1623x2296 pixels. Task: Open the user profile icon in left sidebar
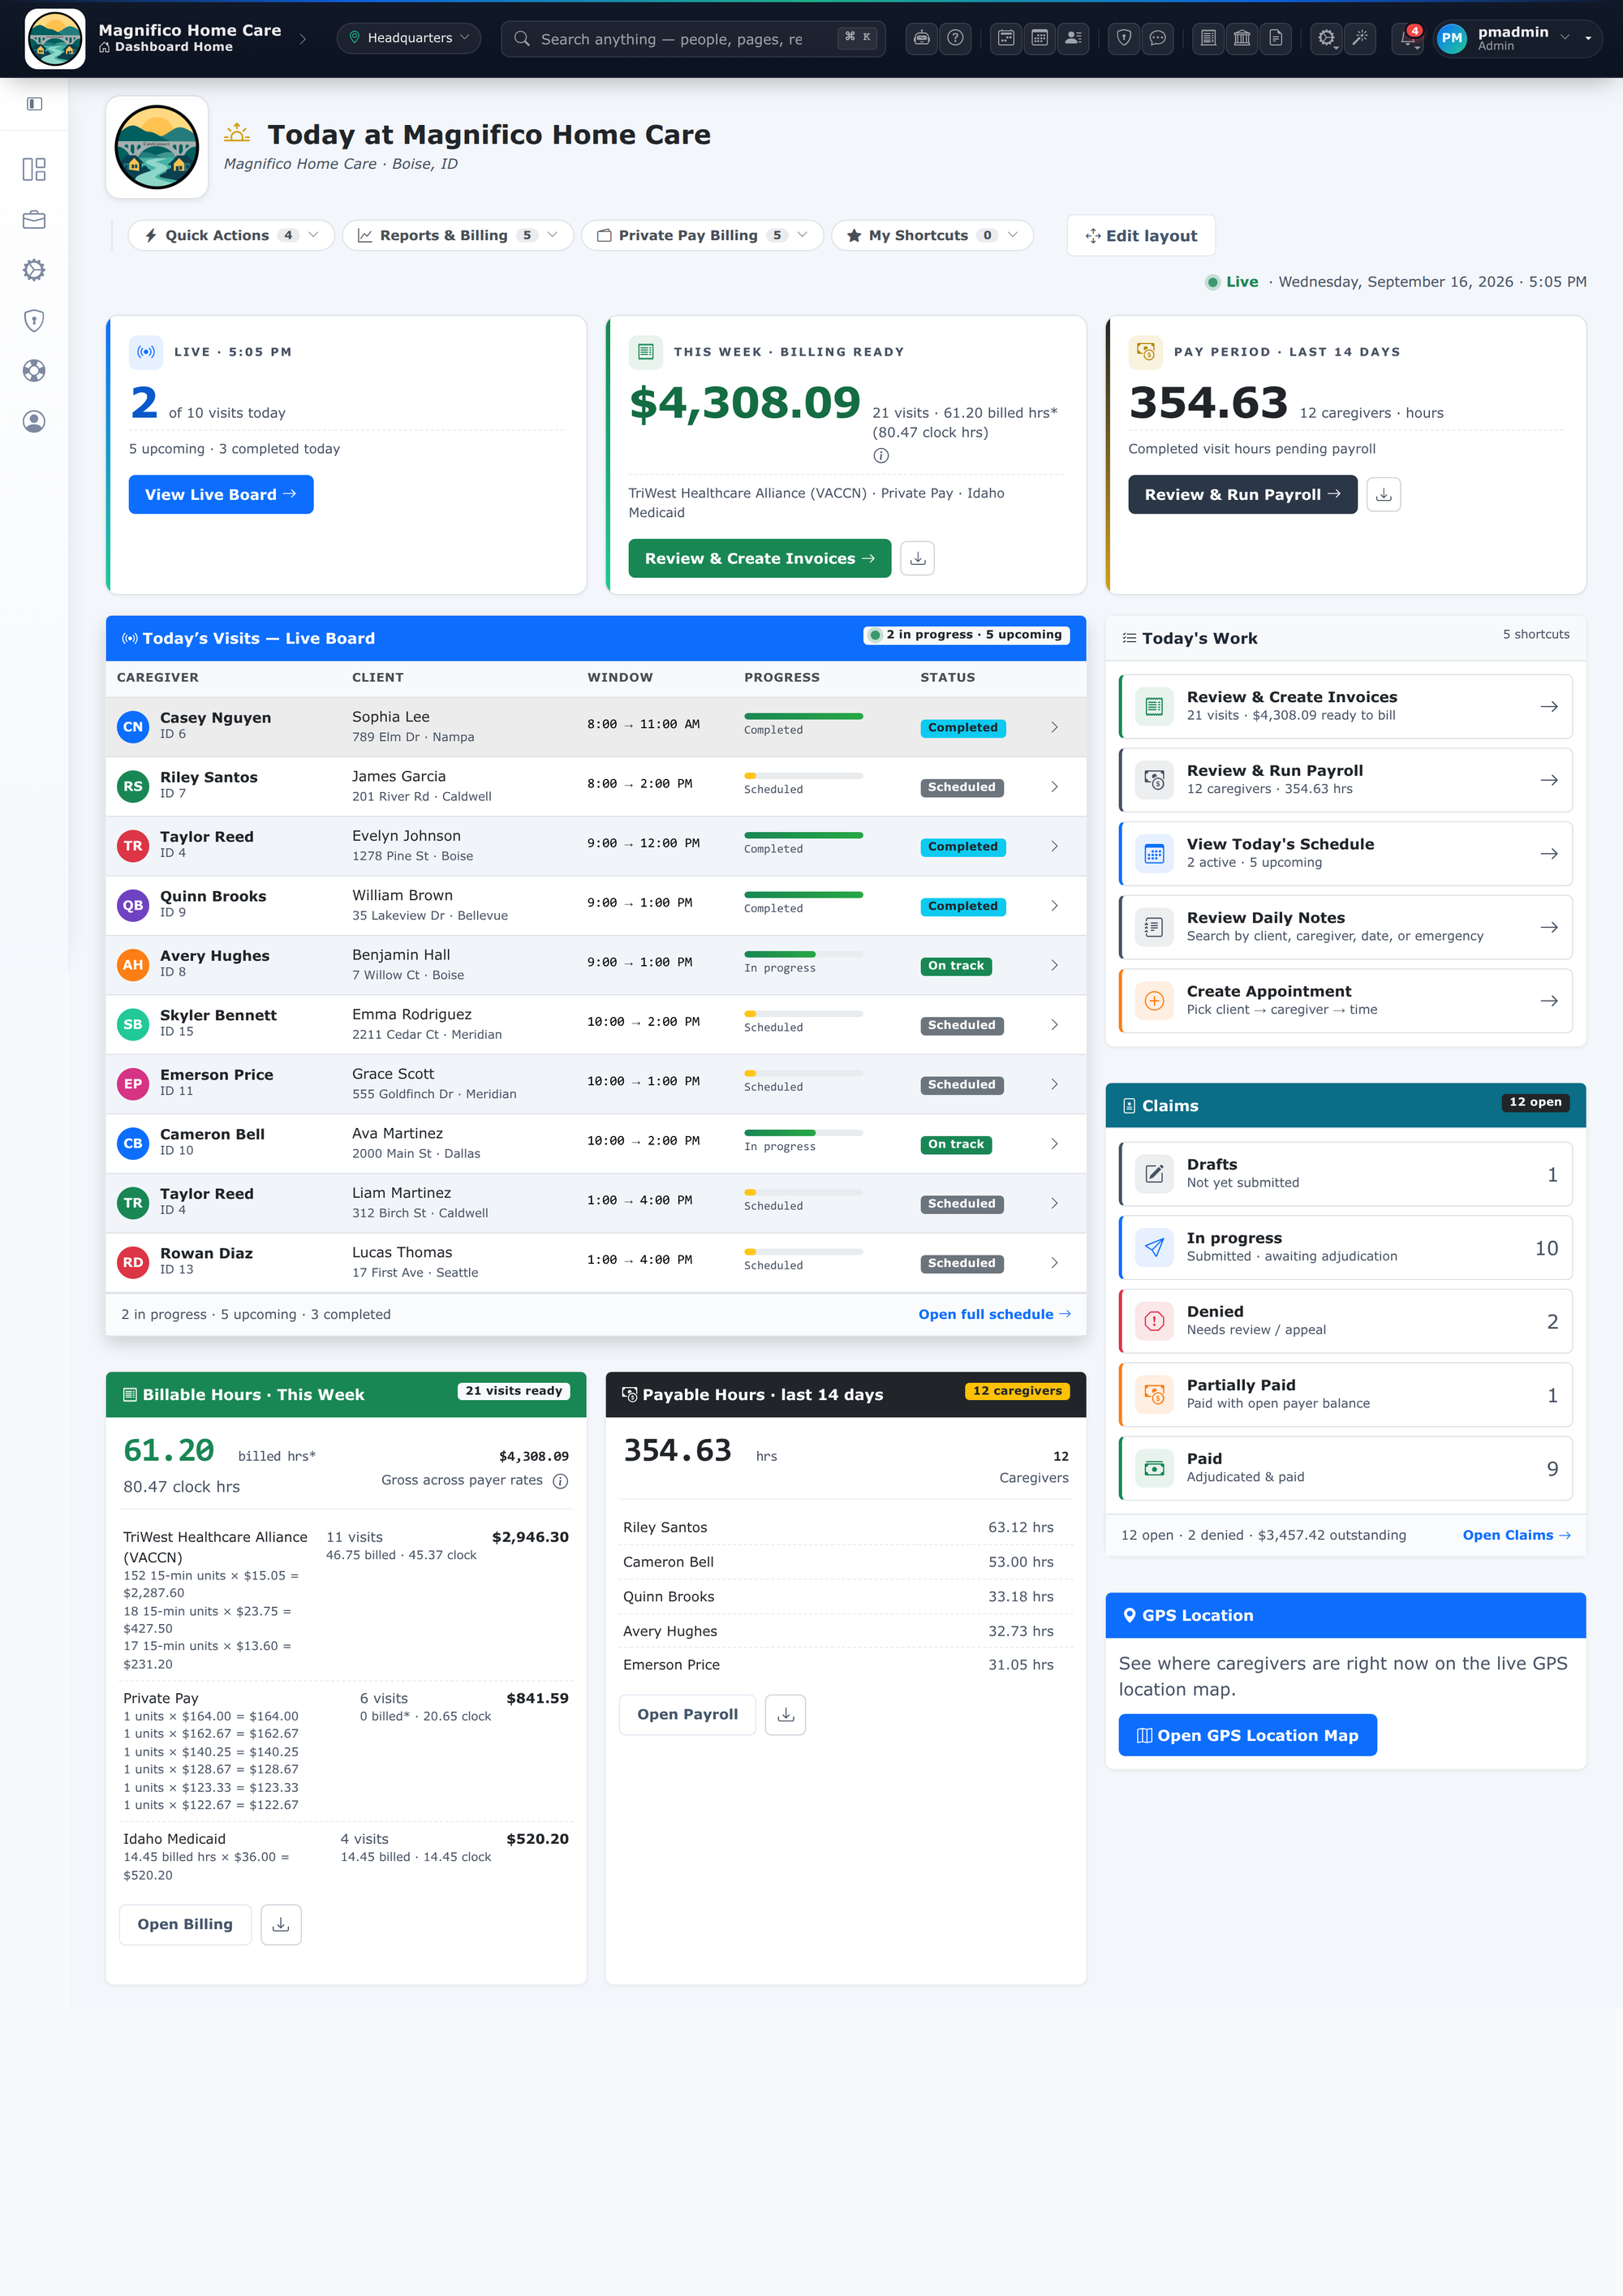34,422
